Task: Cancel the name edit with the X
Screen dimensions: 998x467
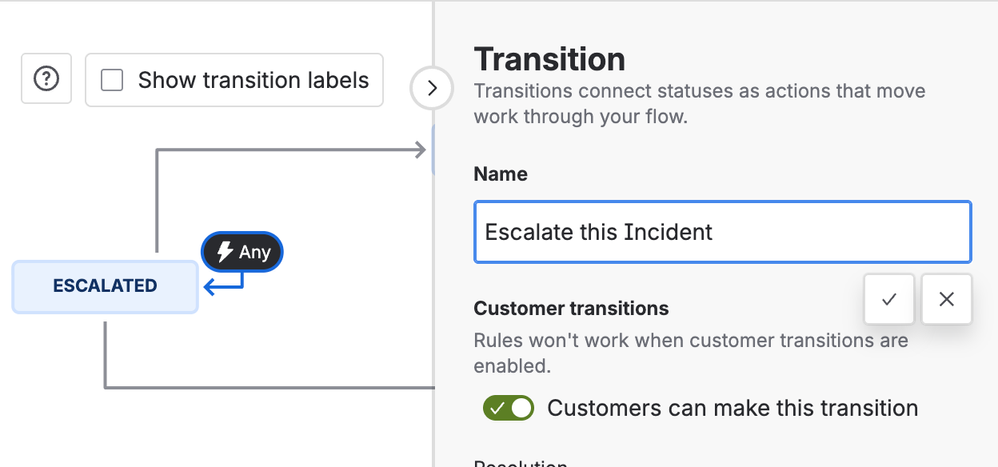Action: pos(947,299)
